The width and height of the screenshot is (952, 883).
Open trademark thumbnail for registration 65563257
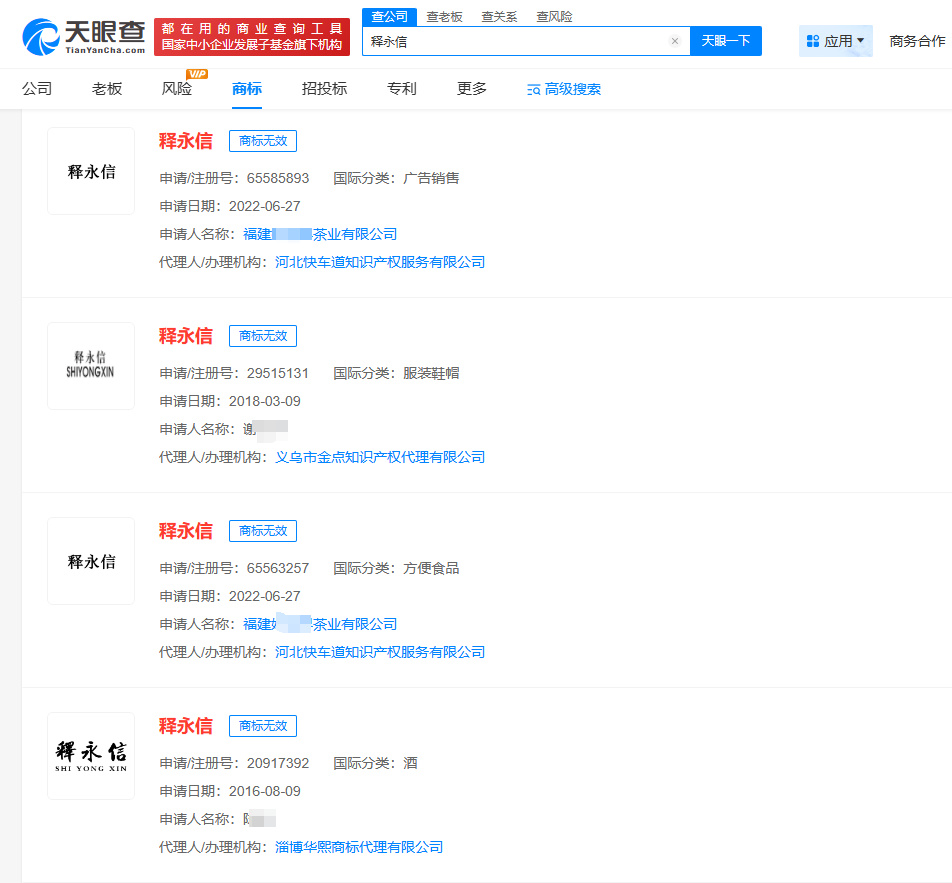tap(91, 561)
